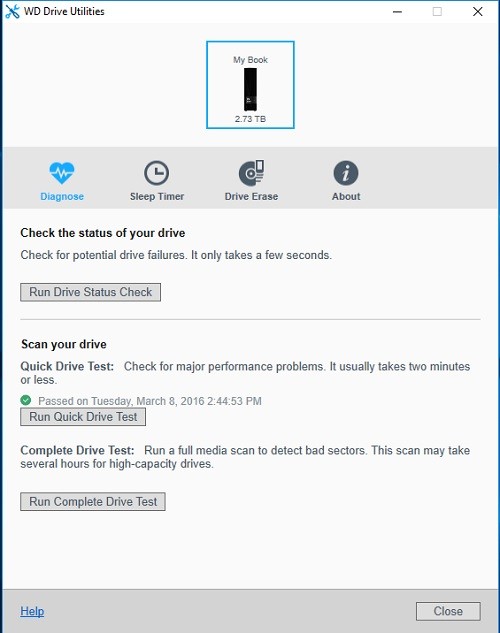This screenshot has height=633, width=500.
Task: Open the Diagnose heart-rate icon
Action: 62,173
